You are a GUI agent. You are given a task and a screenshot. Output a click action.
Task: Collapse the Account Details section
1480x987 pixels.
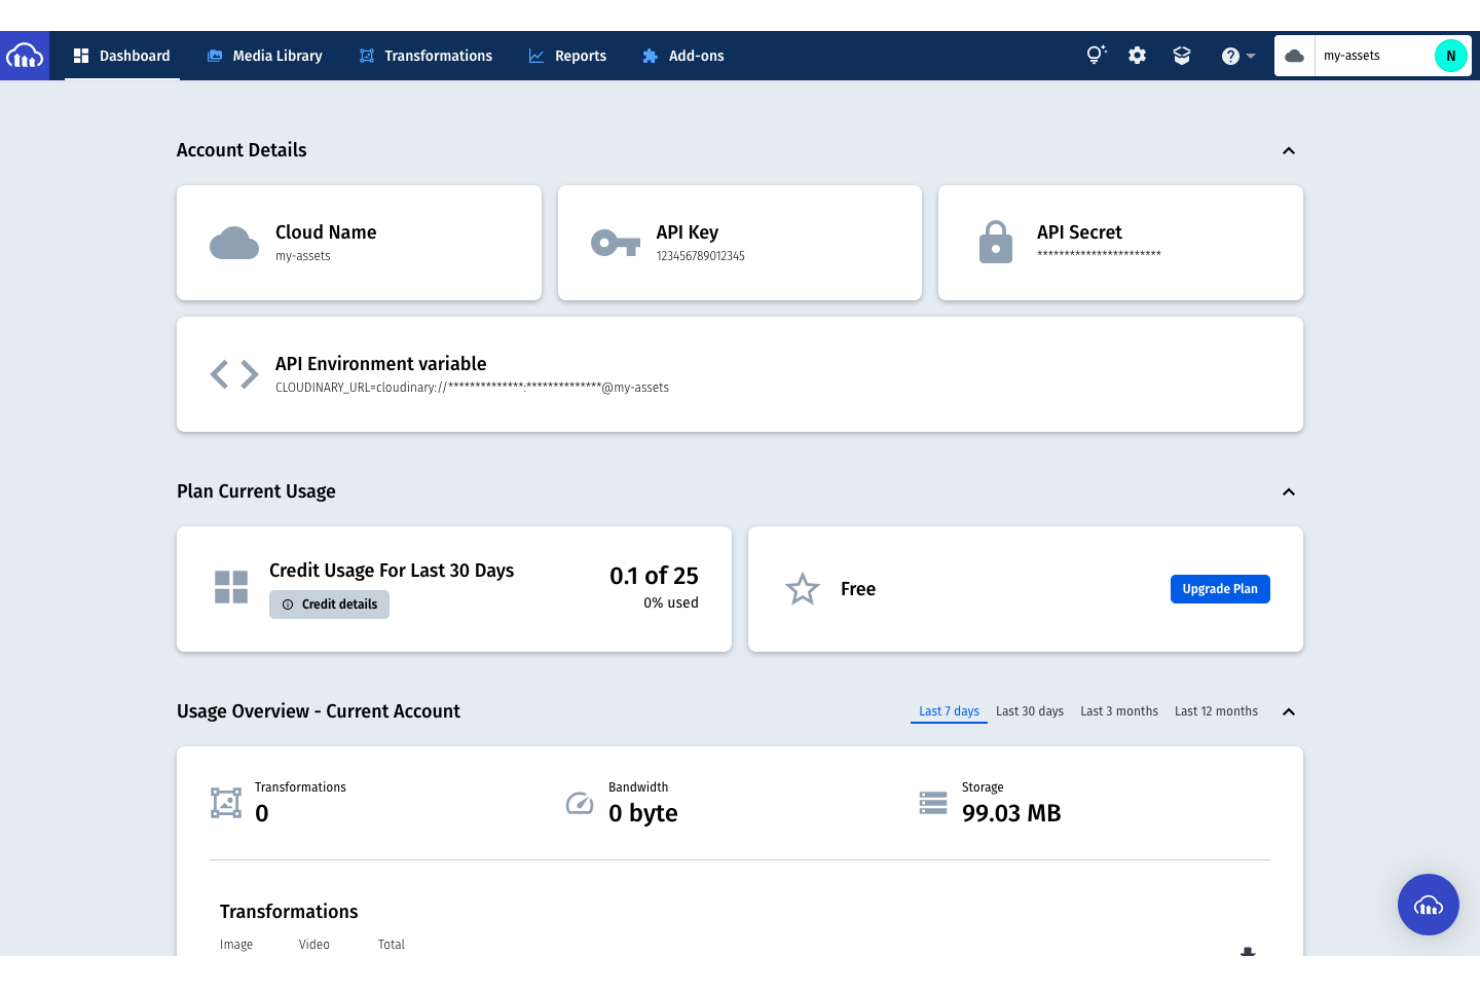coord(1288,151)
